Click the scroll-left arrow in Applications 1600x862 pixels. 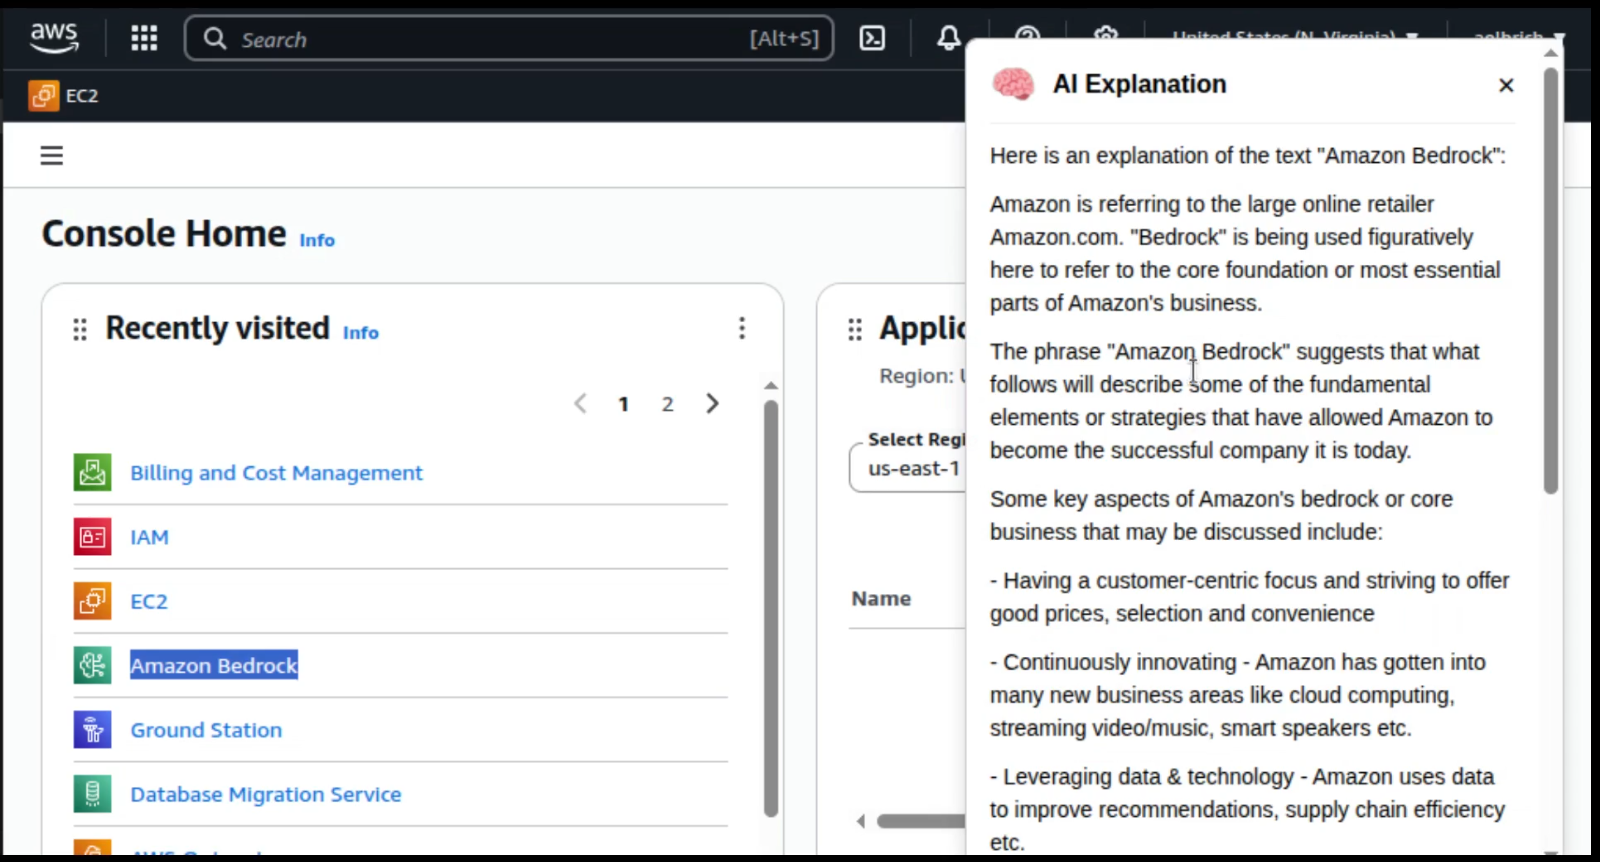[x=860, y=821]
